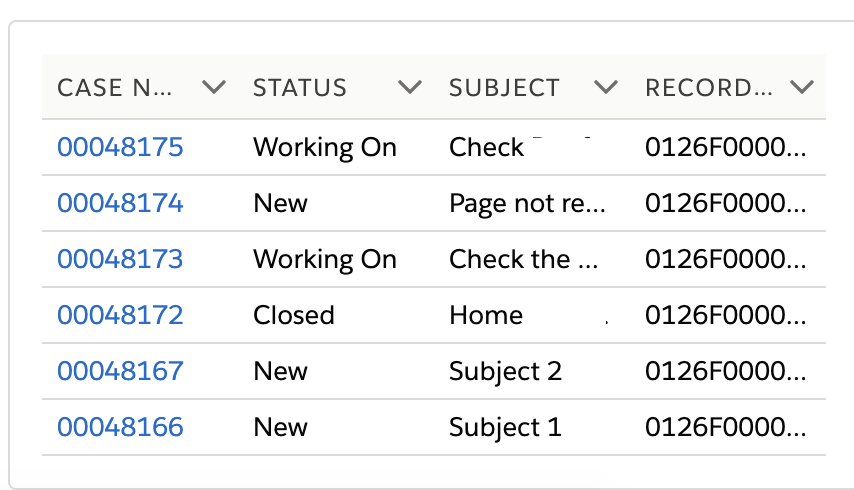Sort by the Status column header
Screen dimensions: 854x490
pyautogui.click(x=300, y=88)
